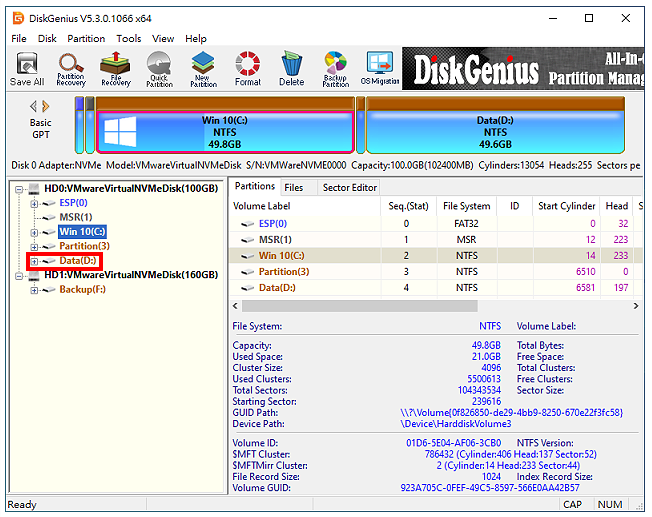The image size is (652, 517).
Task: Click the Seq.(Stat) column header
Action: tap(408, 206)
